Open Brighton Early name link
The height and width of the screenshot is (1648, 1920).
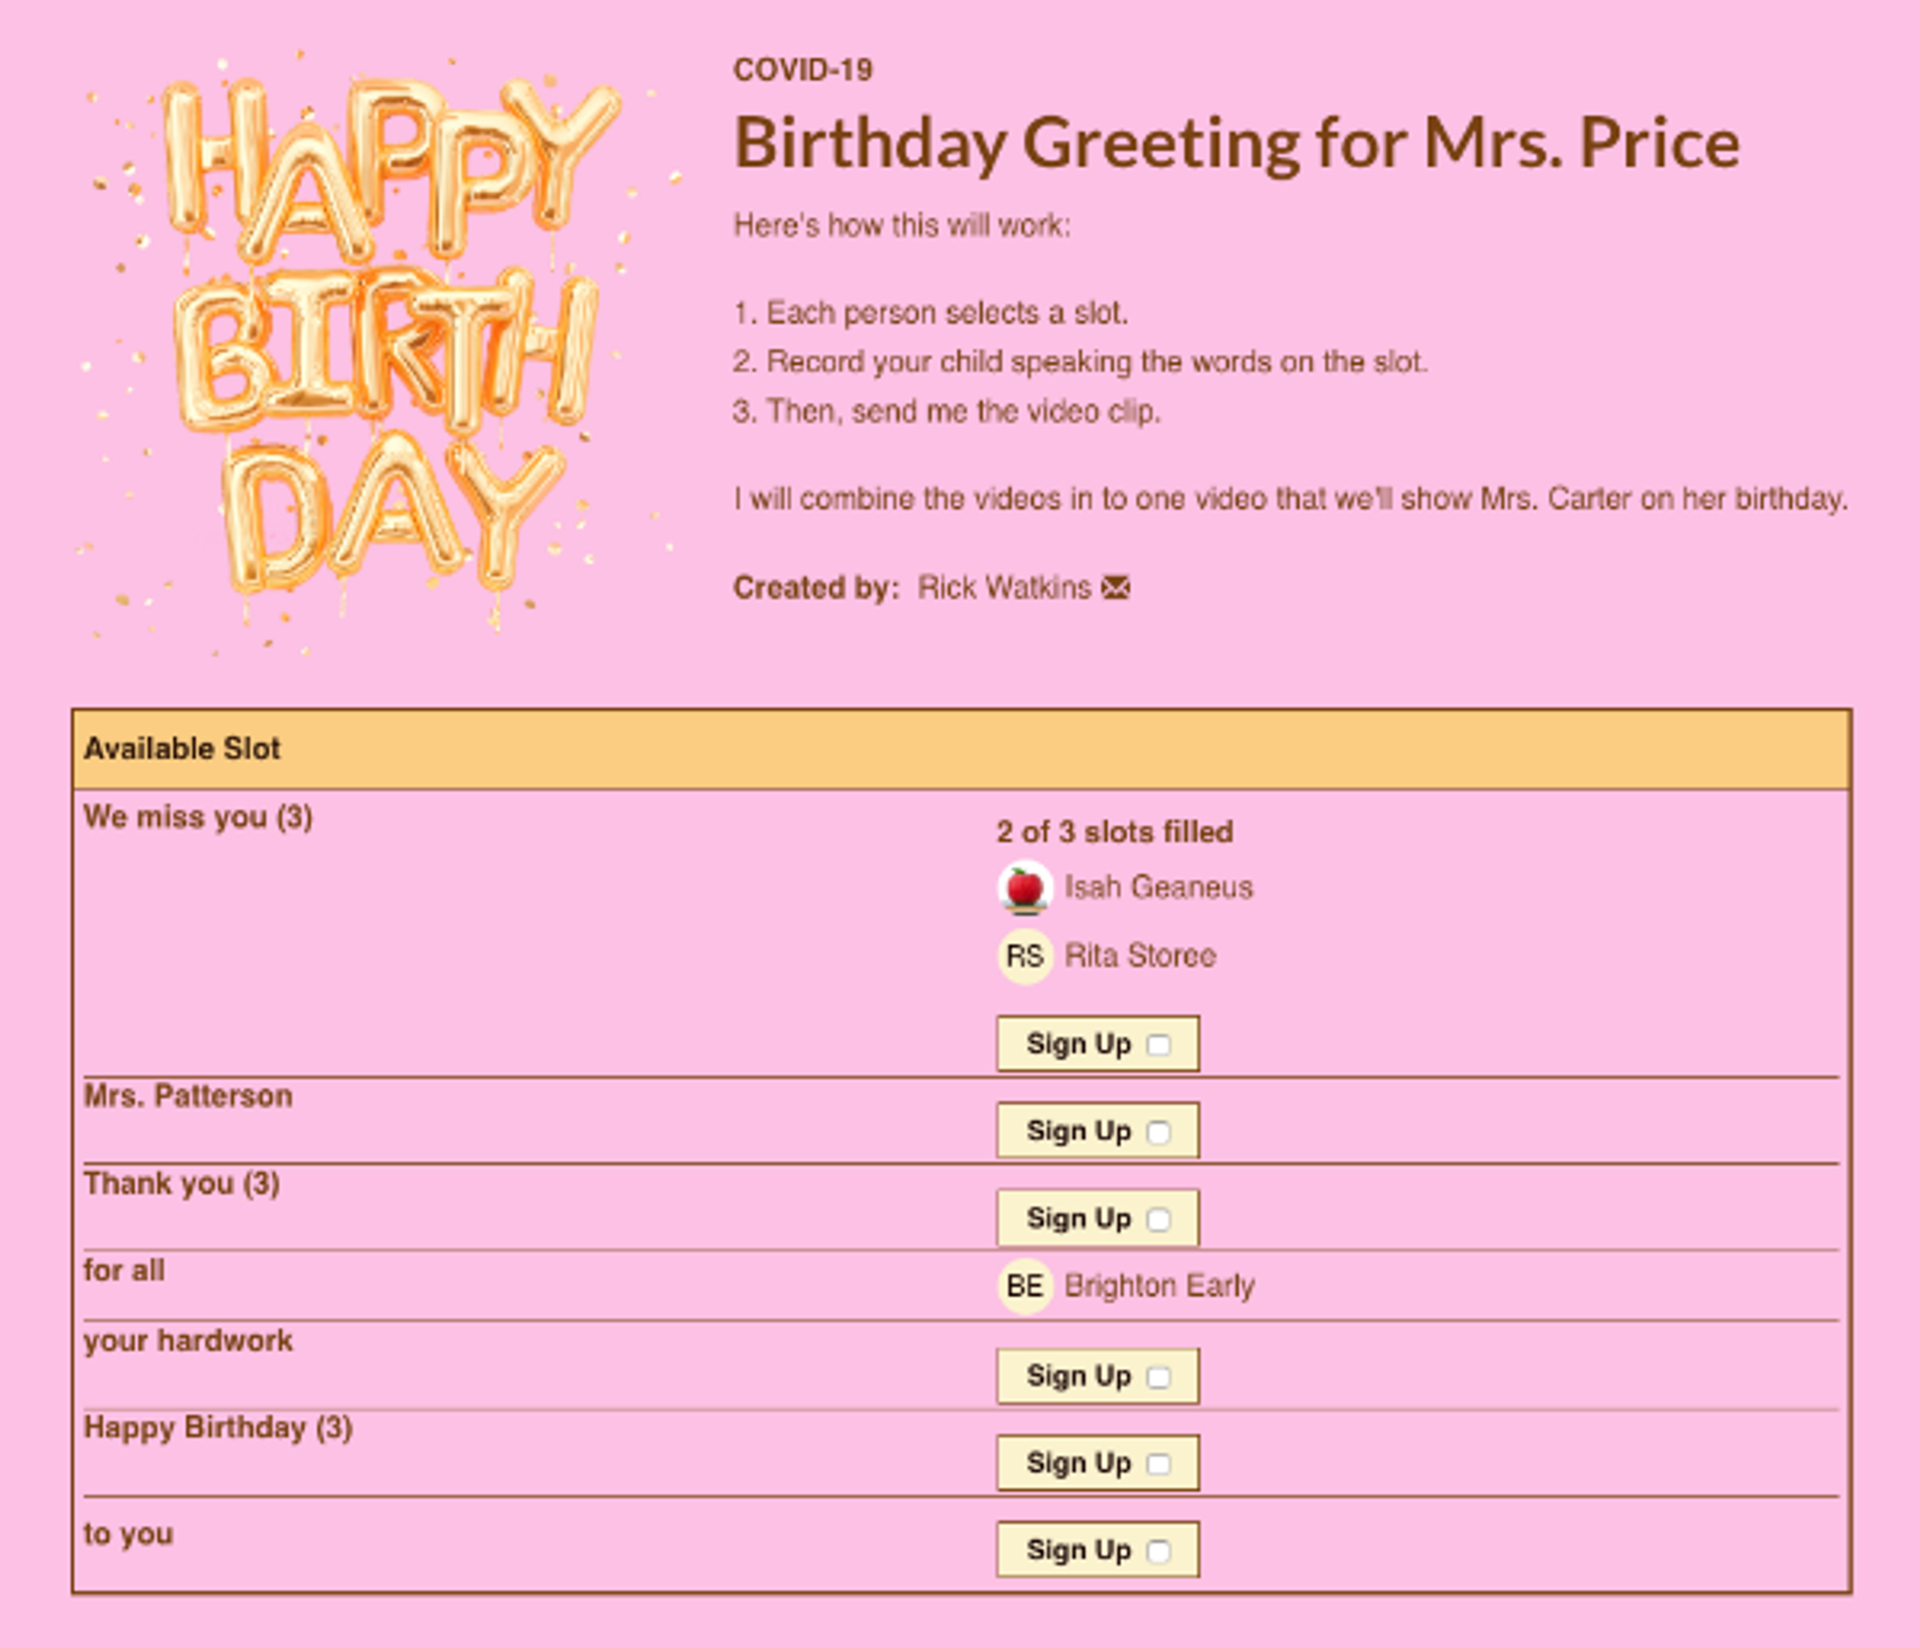point(1159,1285)
